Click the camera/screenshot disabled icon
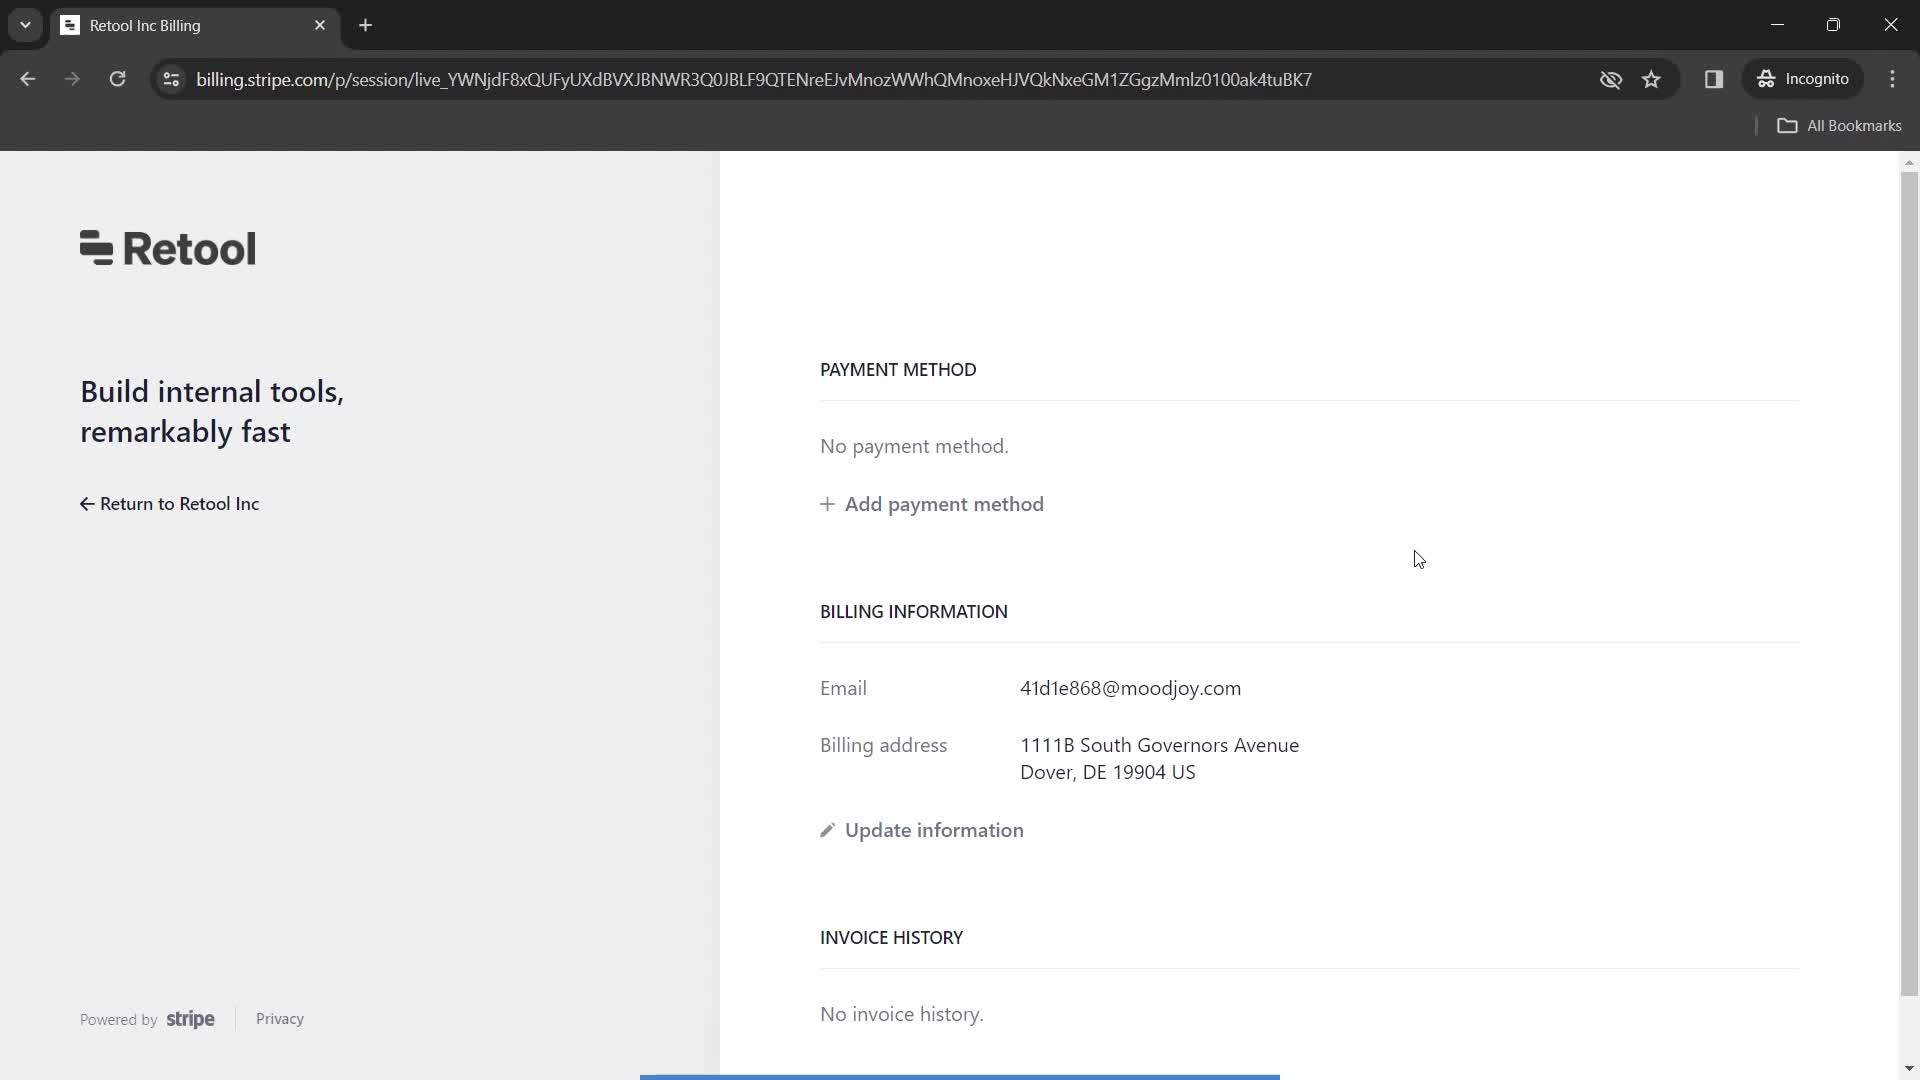 pos(1610,79)
